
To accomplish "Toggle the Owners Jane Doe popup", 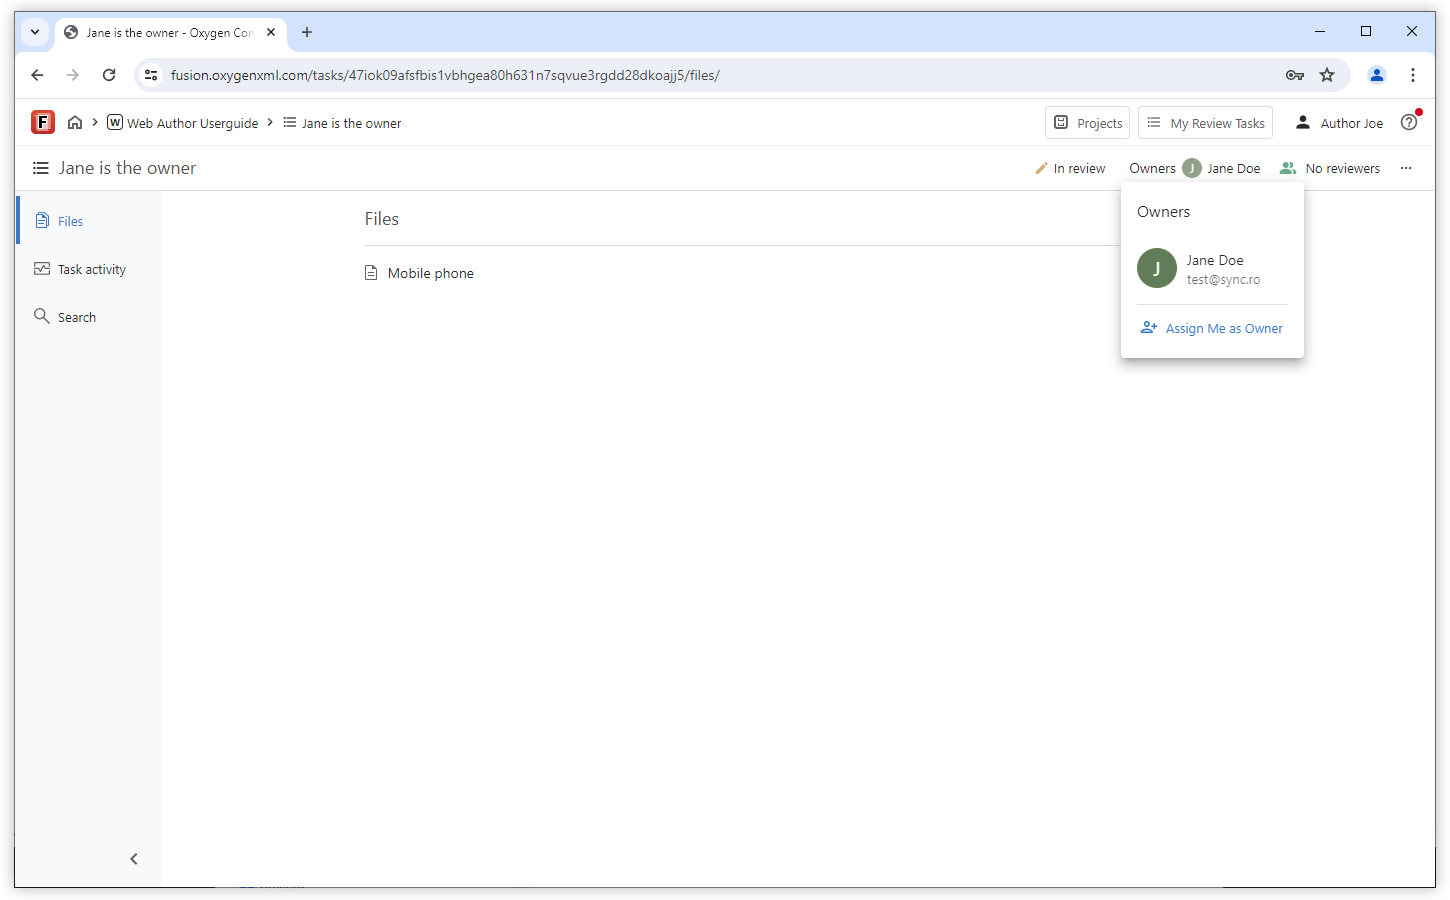I will (x=1195, y=168).
